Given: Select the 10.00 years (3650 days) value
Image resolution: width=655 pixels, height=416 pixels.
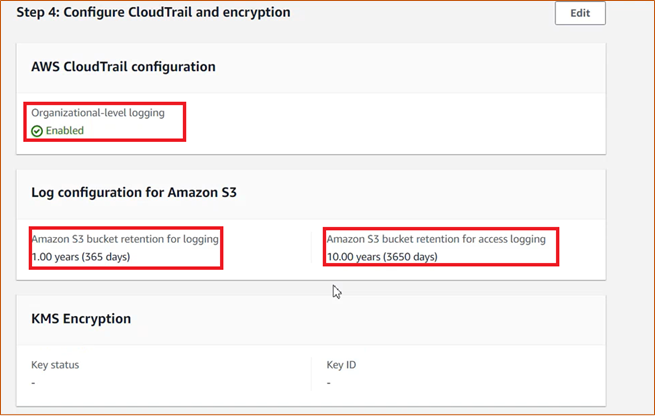Looking at the screenshot, I should [382, 256].
